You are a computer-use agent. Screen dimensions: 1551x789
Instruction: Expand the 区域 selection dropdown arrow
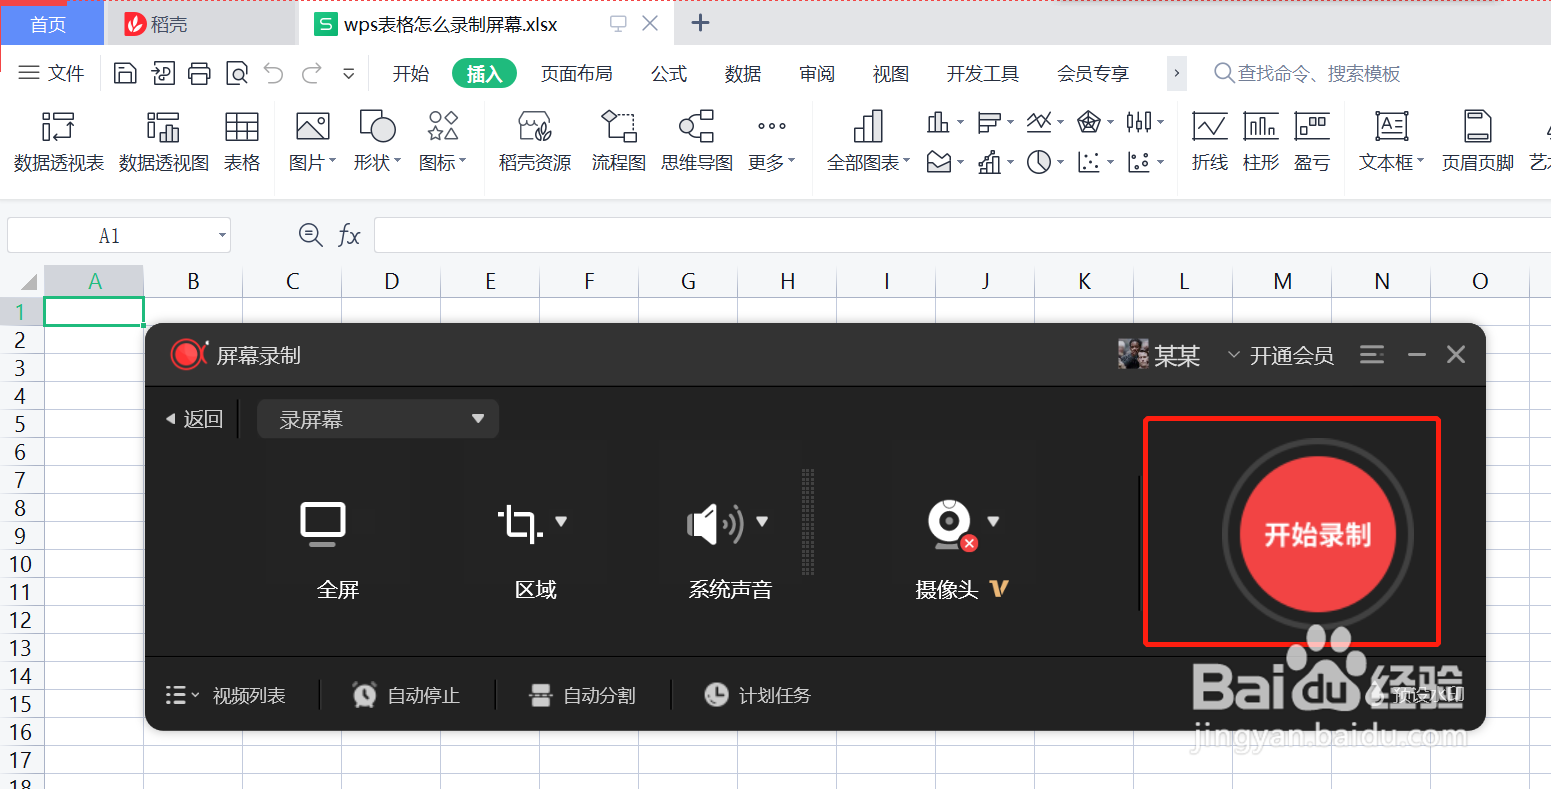coord(562,521)
